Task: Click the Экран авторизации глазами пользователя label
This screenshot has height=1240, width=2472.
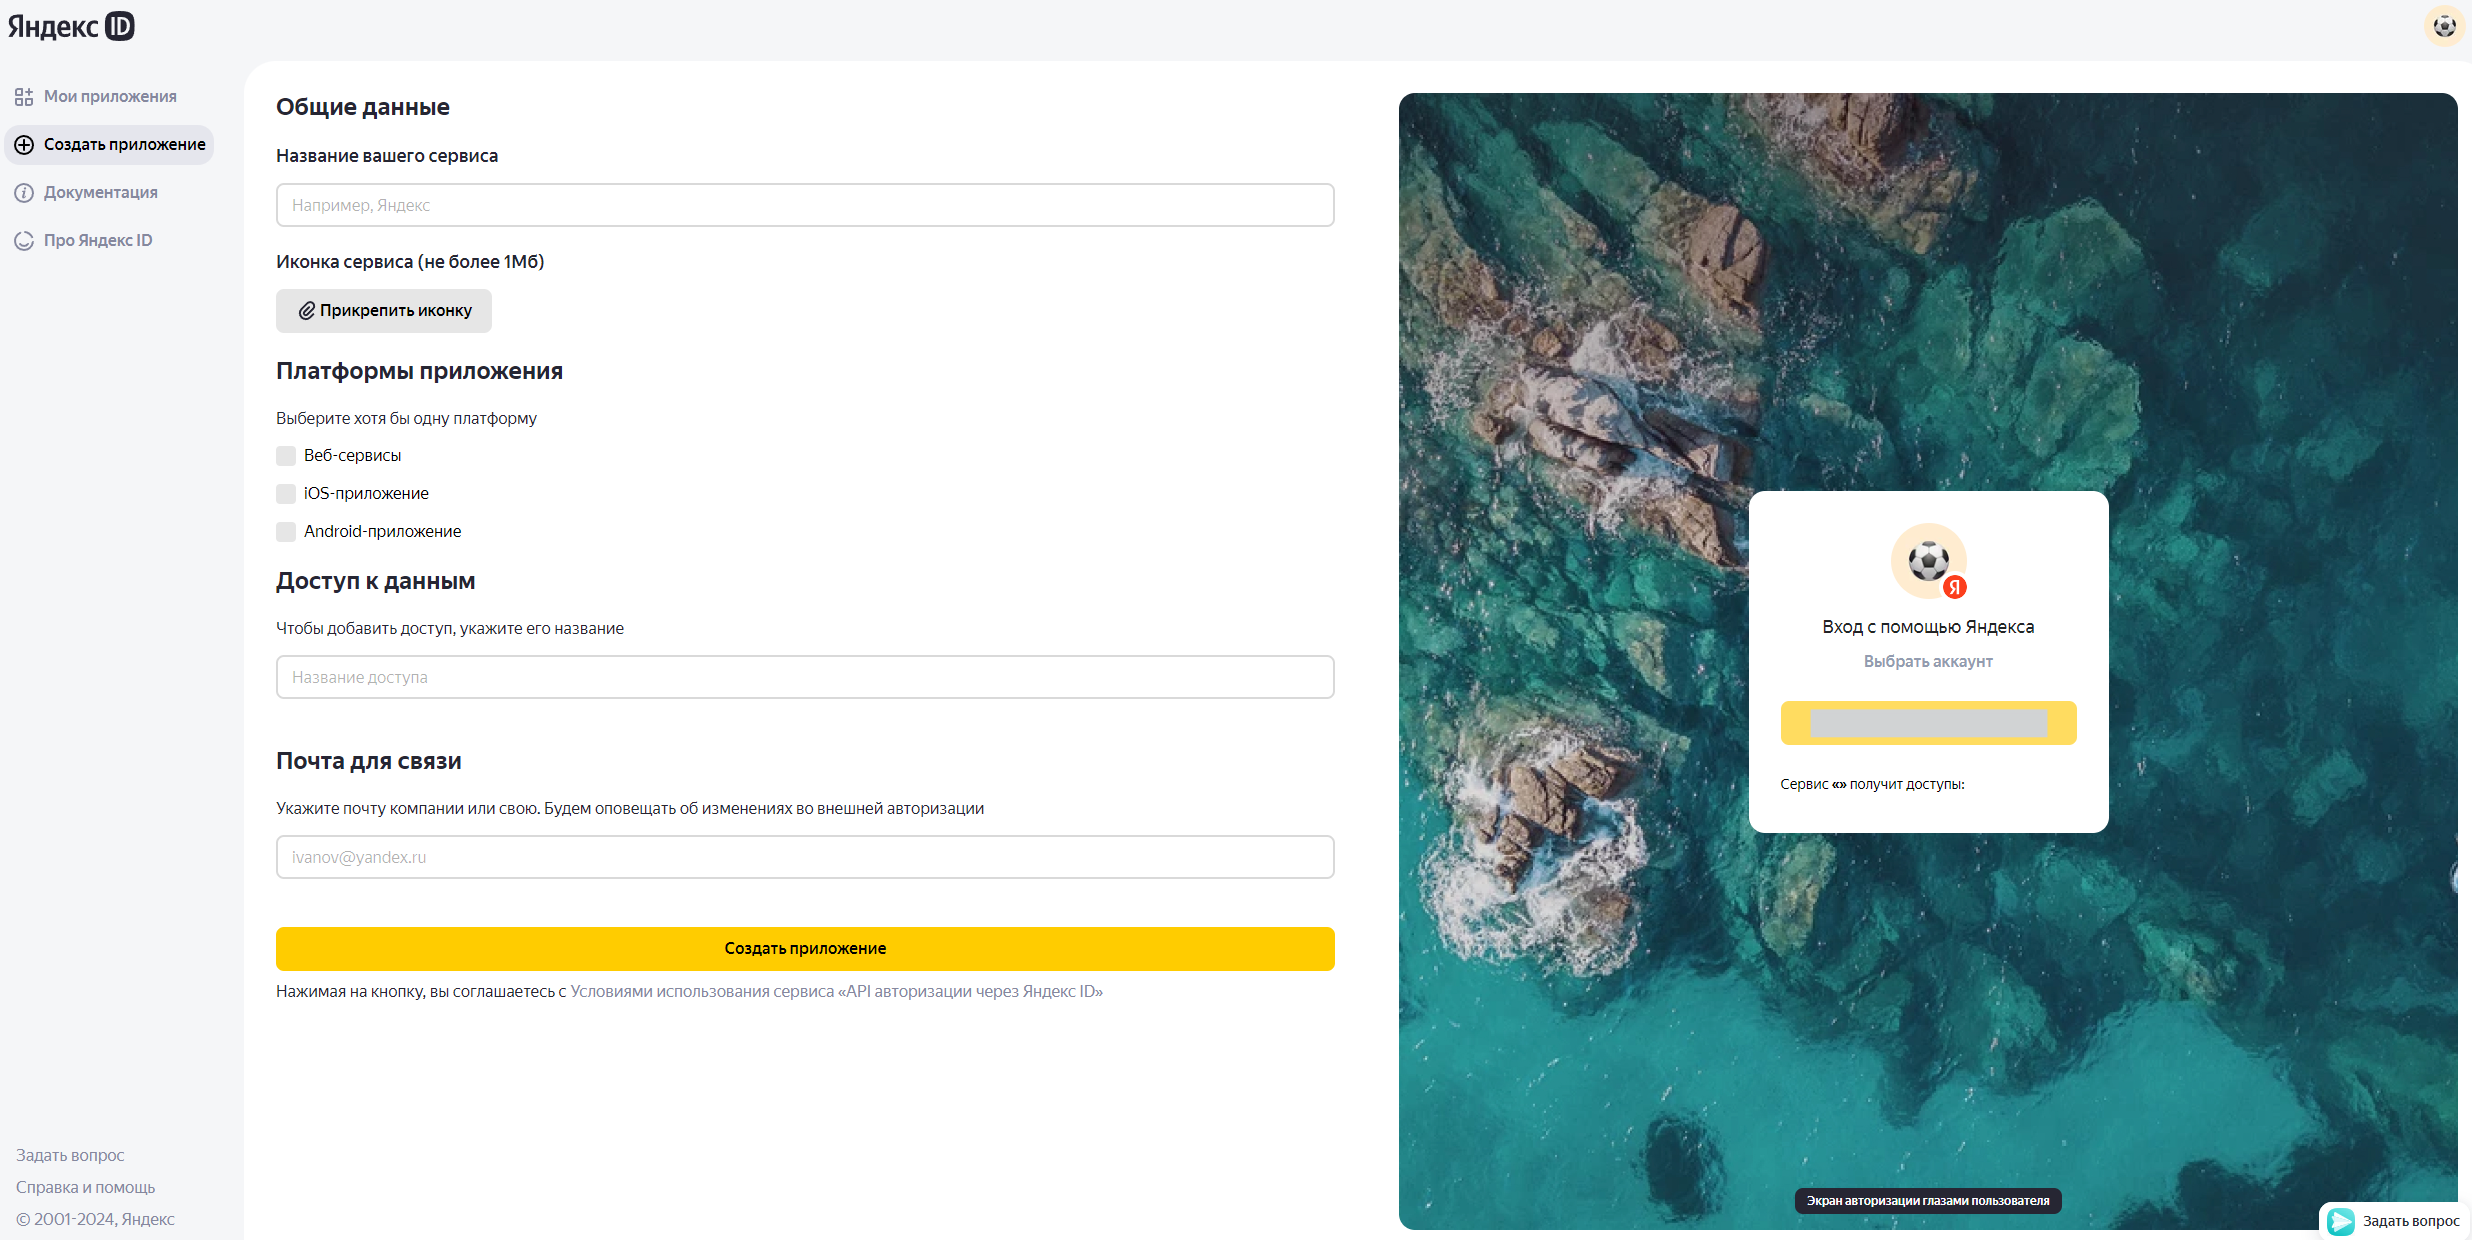Action: [1928, 1201]
